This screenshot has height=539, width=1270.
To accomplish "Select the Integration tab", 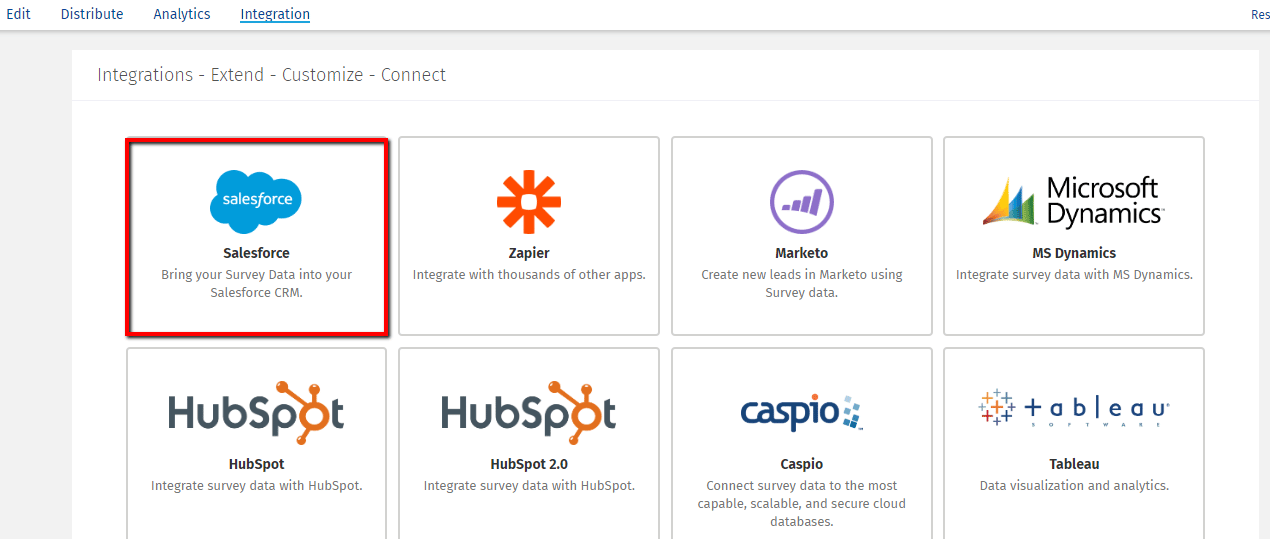I will coord(275,14).
